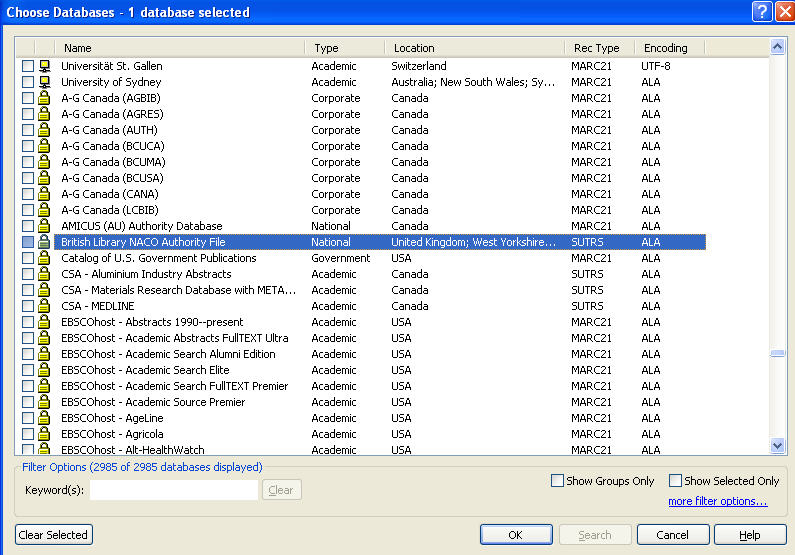
Task: Click the lock icon for A-G Canada (AUTH)
Action: coord(45,130)
